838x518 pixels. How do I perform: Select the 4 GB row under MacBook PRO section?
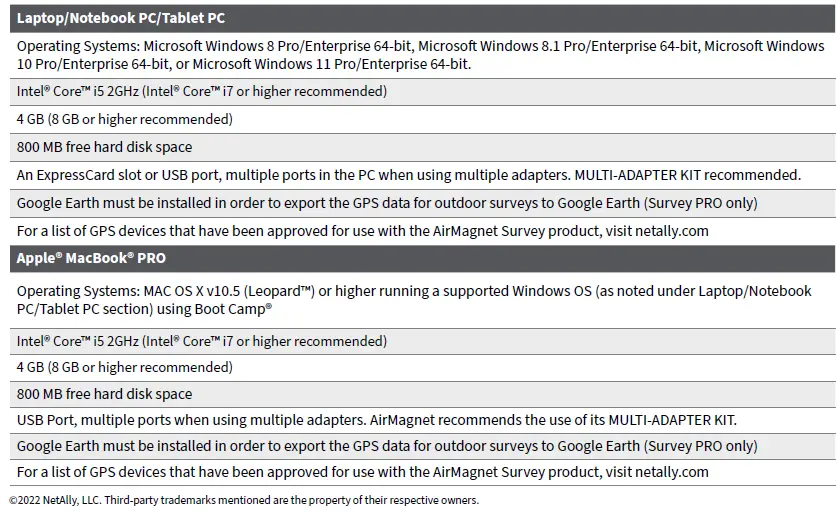(x=125, y=367)
